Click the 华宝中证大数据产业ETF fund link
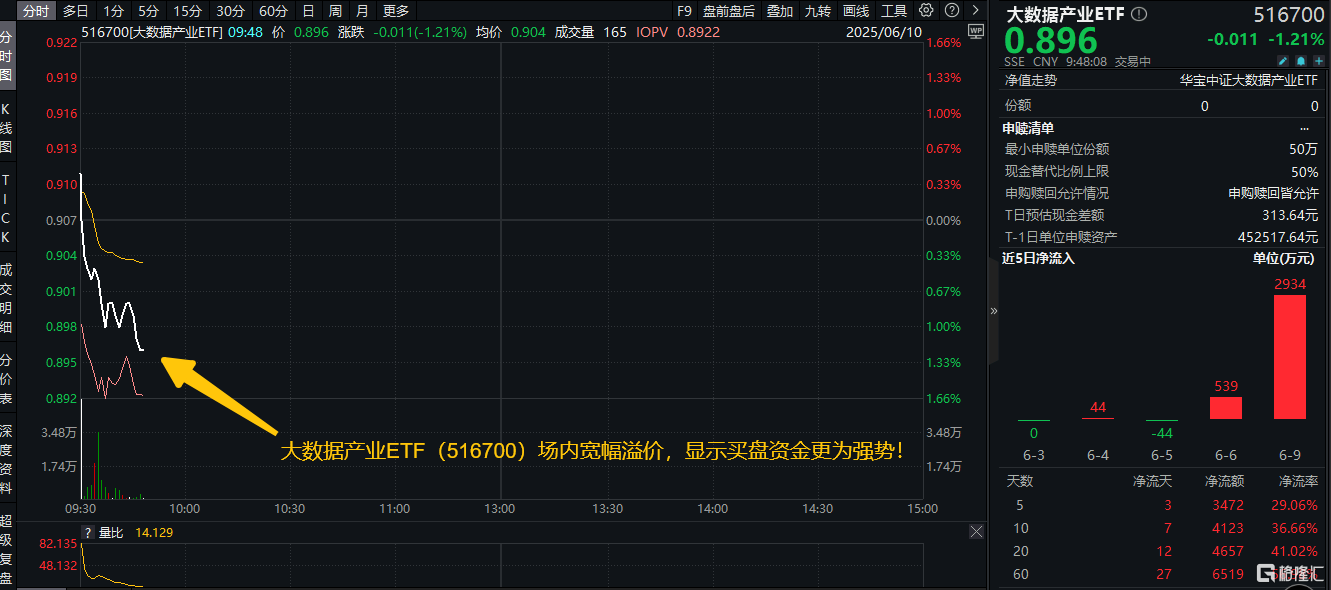The height and width of the screenshot is (590, 1331). point(1249,80)
